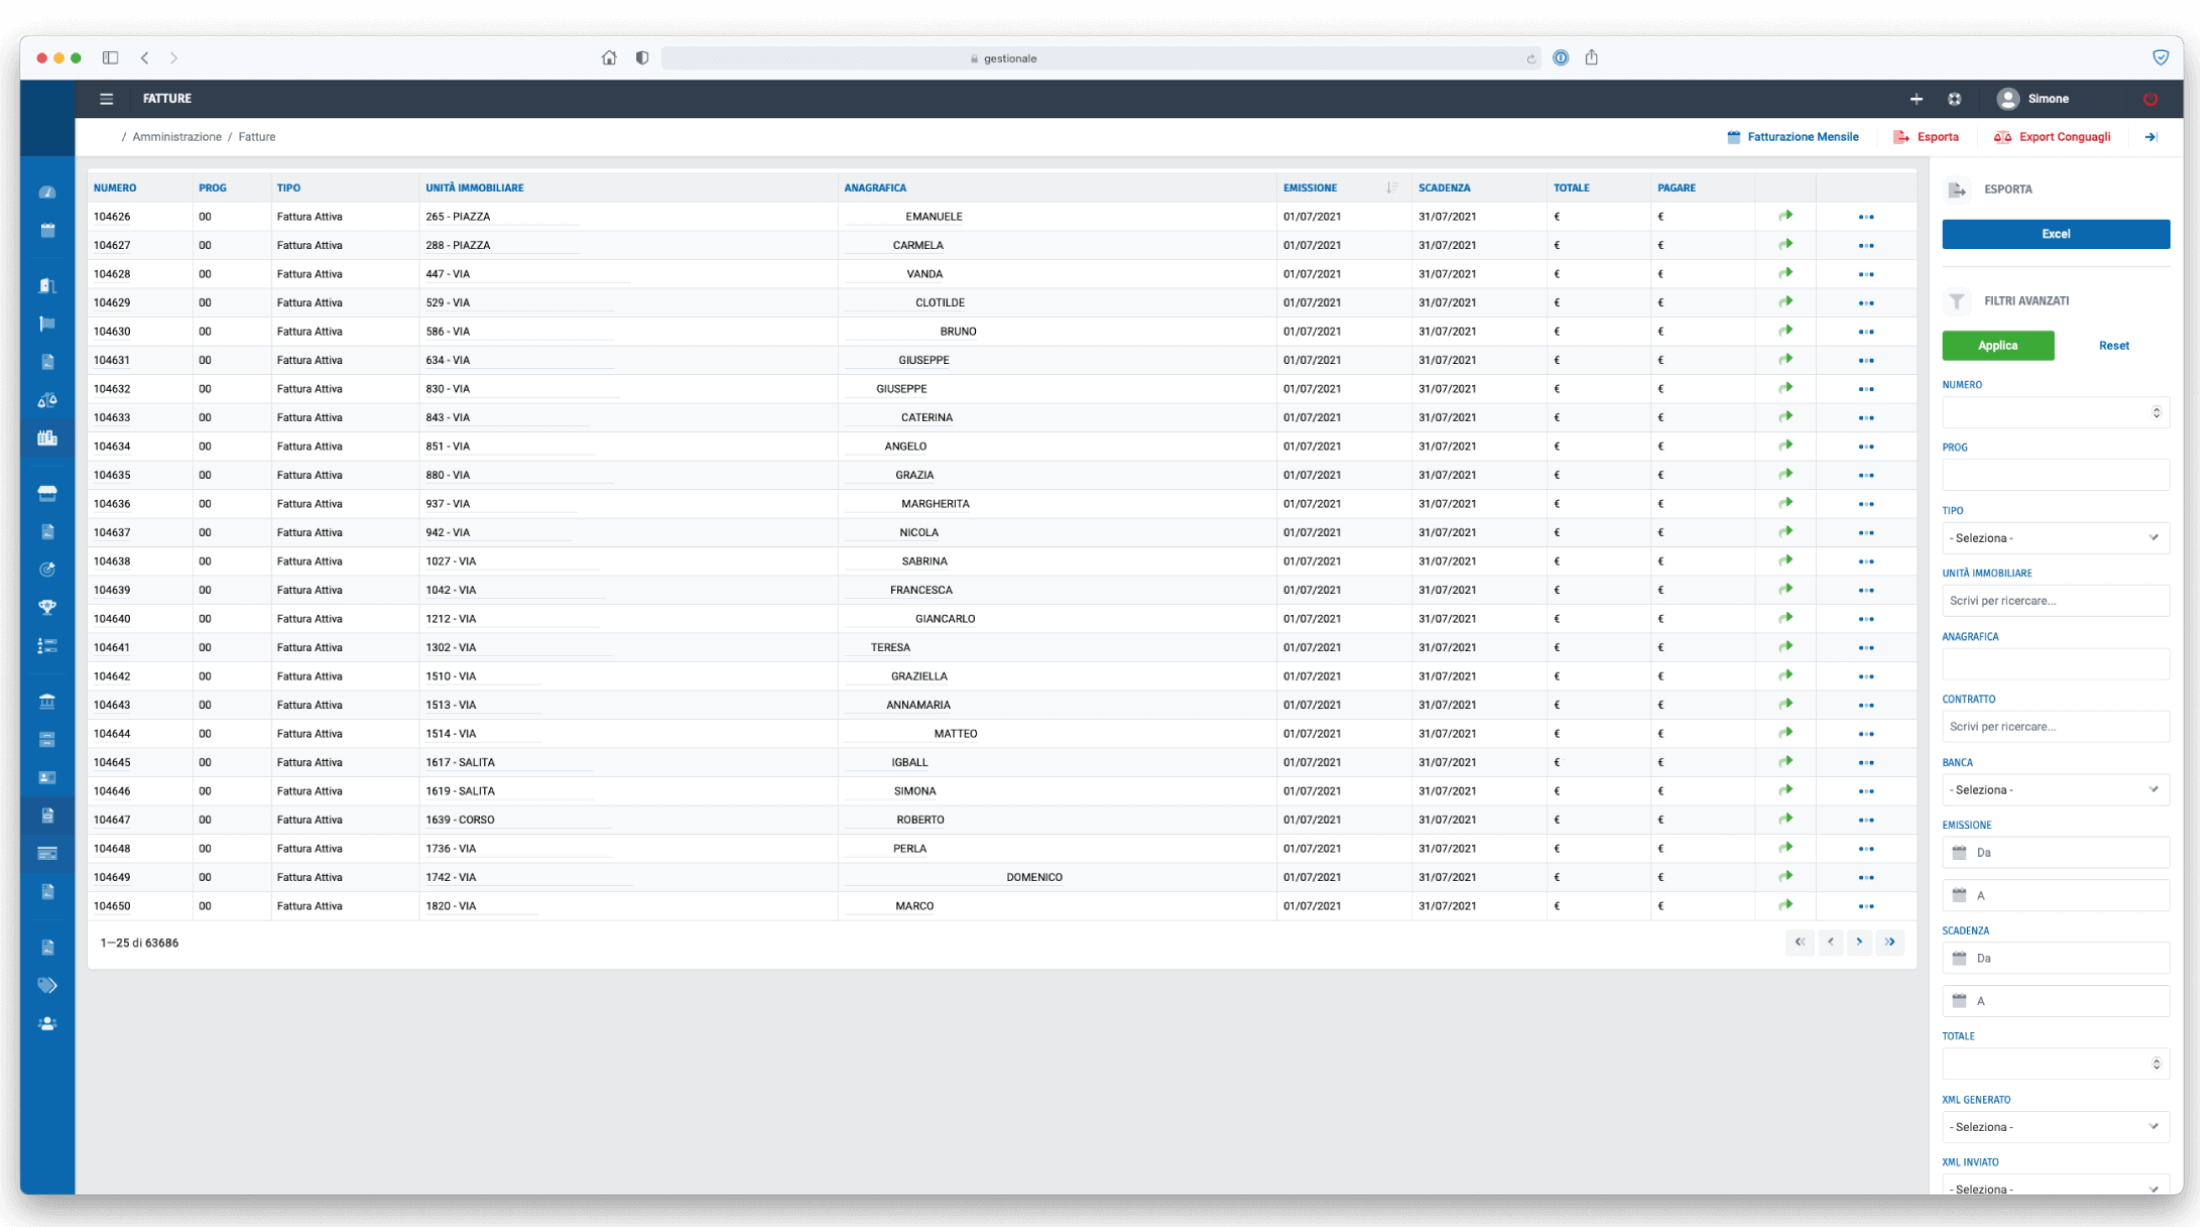
Task: Click the green Applica button
Action: [1998, 345]
